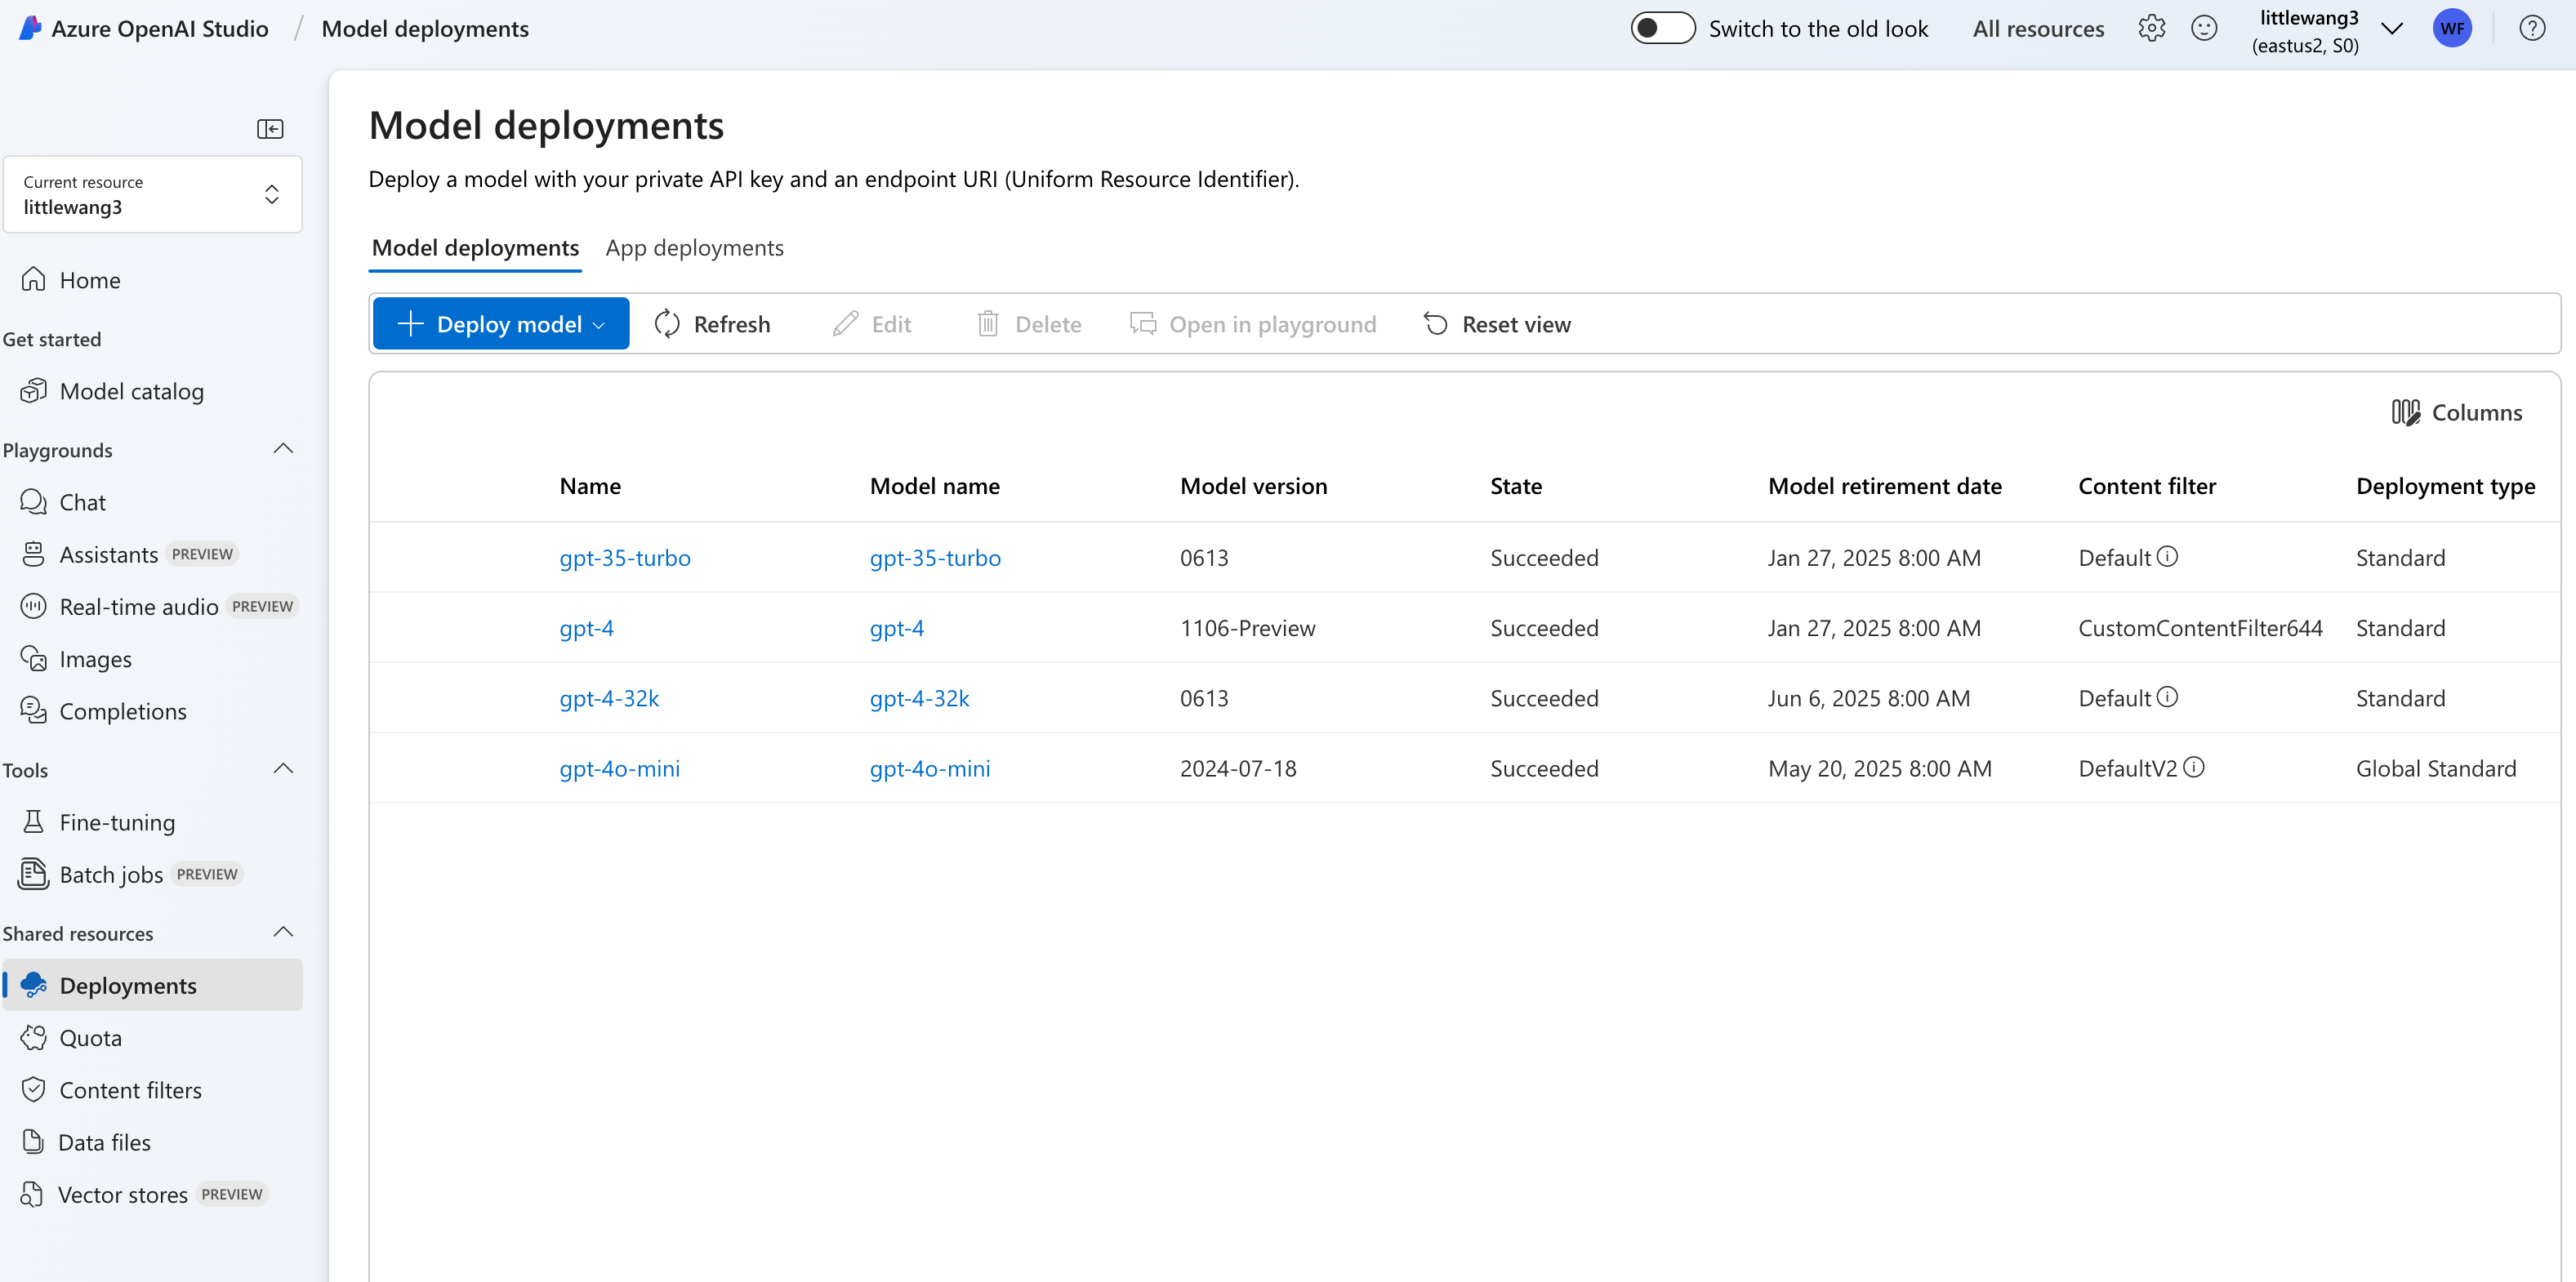Go to Home in the sidebar
Screen dimensions: 2576x1282
153,279
